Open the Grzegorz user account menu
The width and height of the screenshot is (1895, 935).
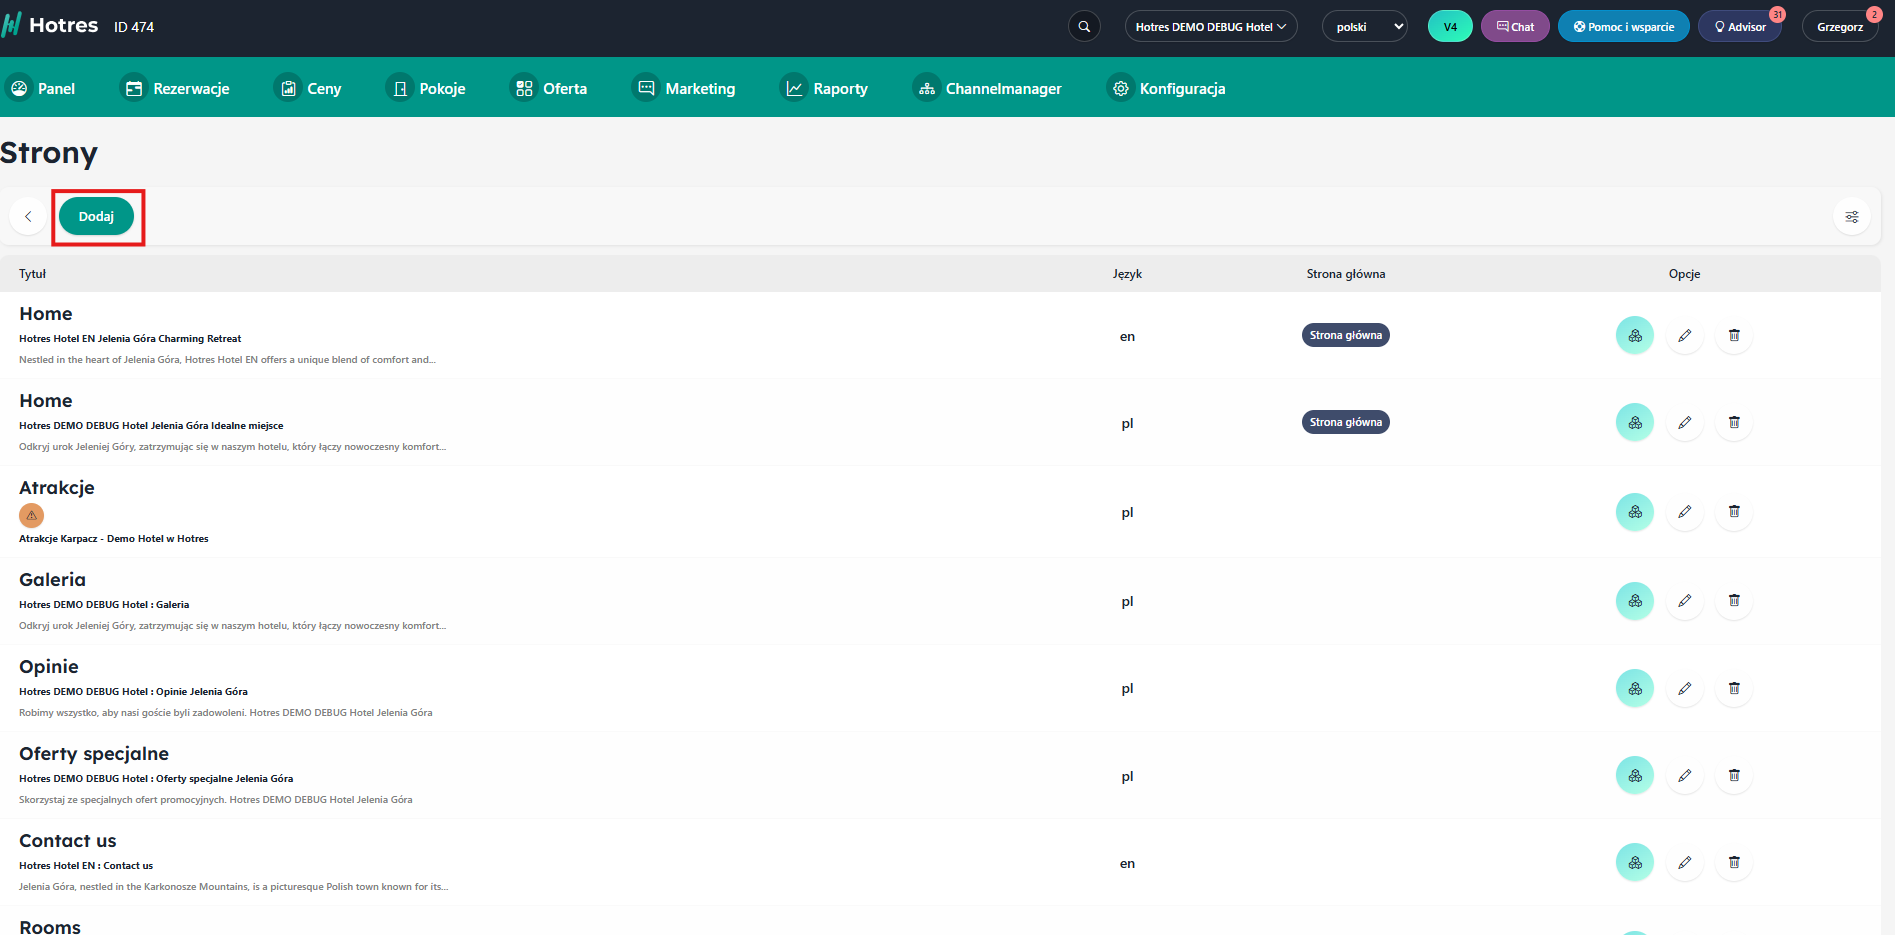point(1839,27)
